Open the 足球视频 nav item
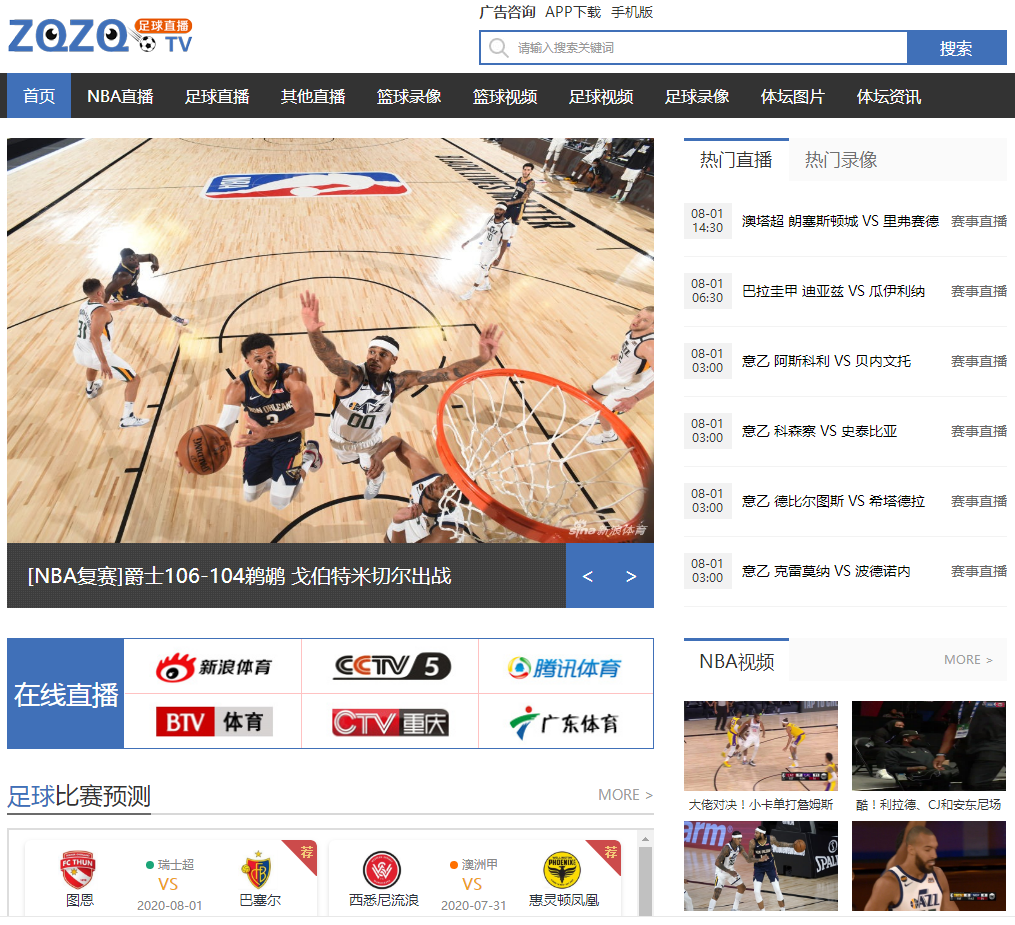This screenshot has width=1015, height=925. click(x=601, y=96)
